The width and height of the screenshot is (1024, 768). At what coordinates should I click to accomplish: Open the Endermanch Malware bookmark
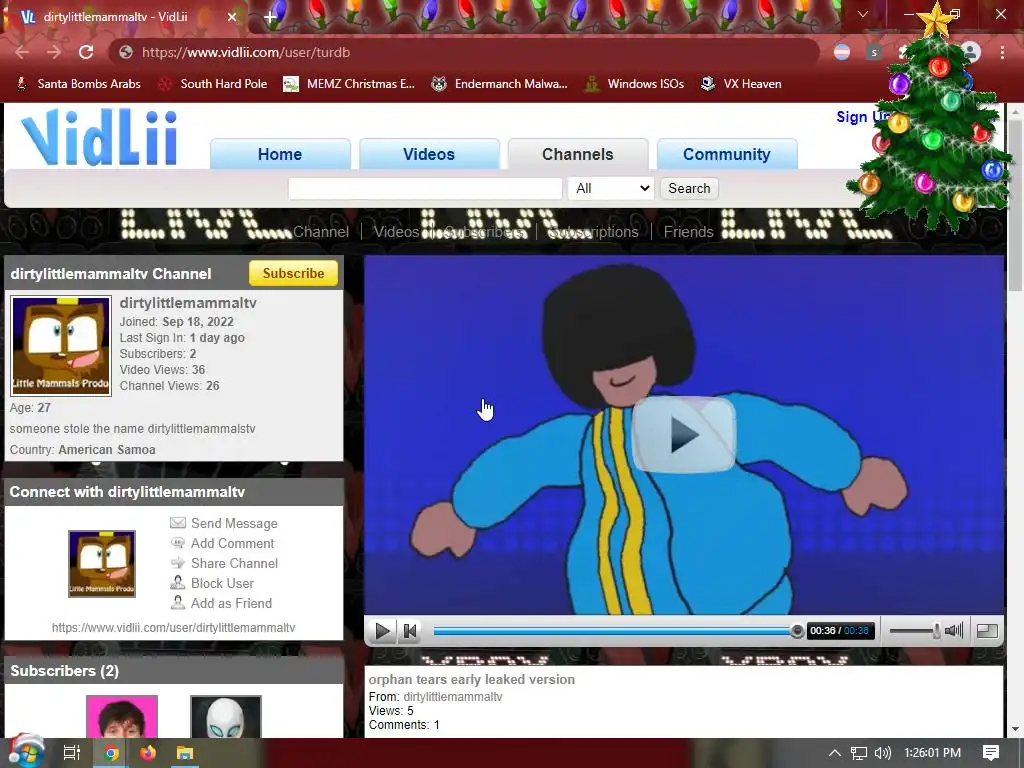click(x=500, y=84)
